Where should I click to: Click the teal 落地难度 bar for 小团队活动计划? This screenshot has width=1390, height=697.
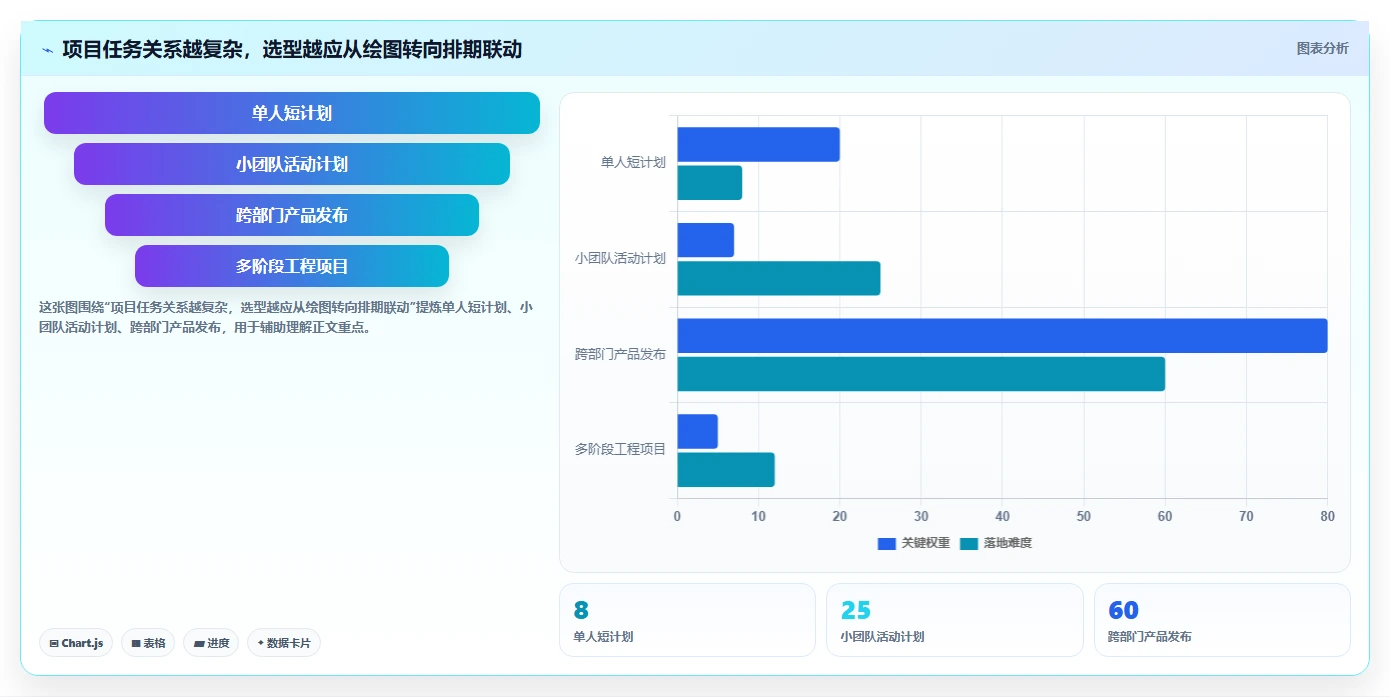[x=779, y=278]
